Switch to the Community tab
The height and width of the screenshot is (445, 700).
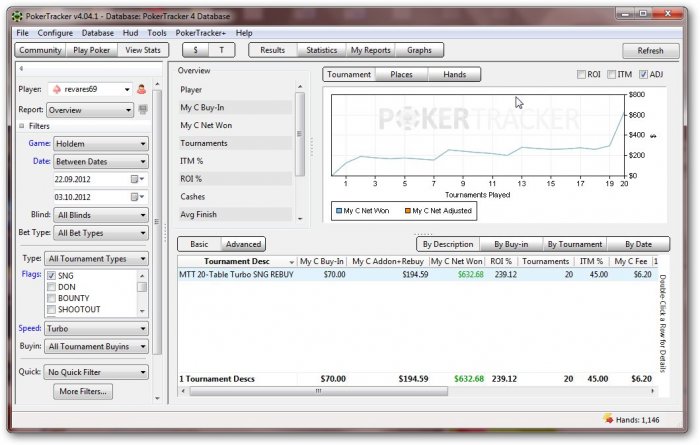click(40, 50)
